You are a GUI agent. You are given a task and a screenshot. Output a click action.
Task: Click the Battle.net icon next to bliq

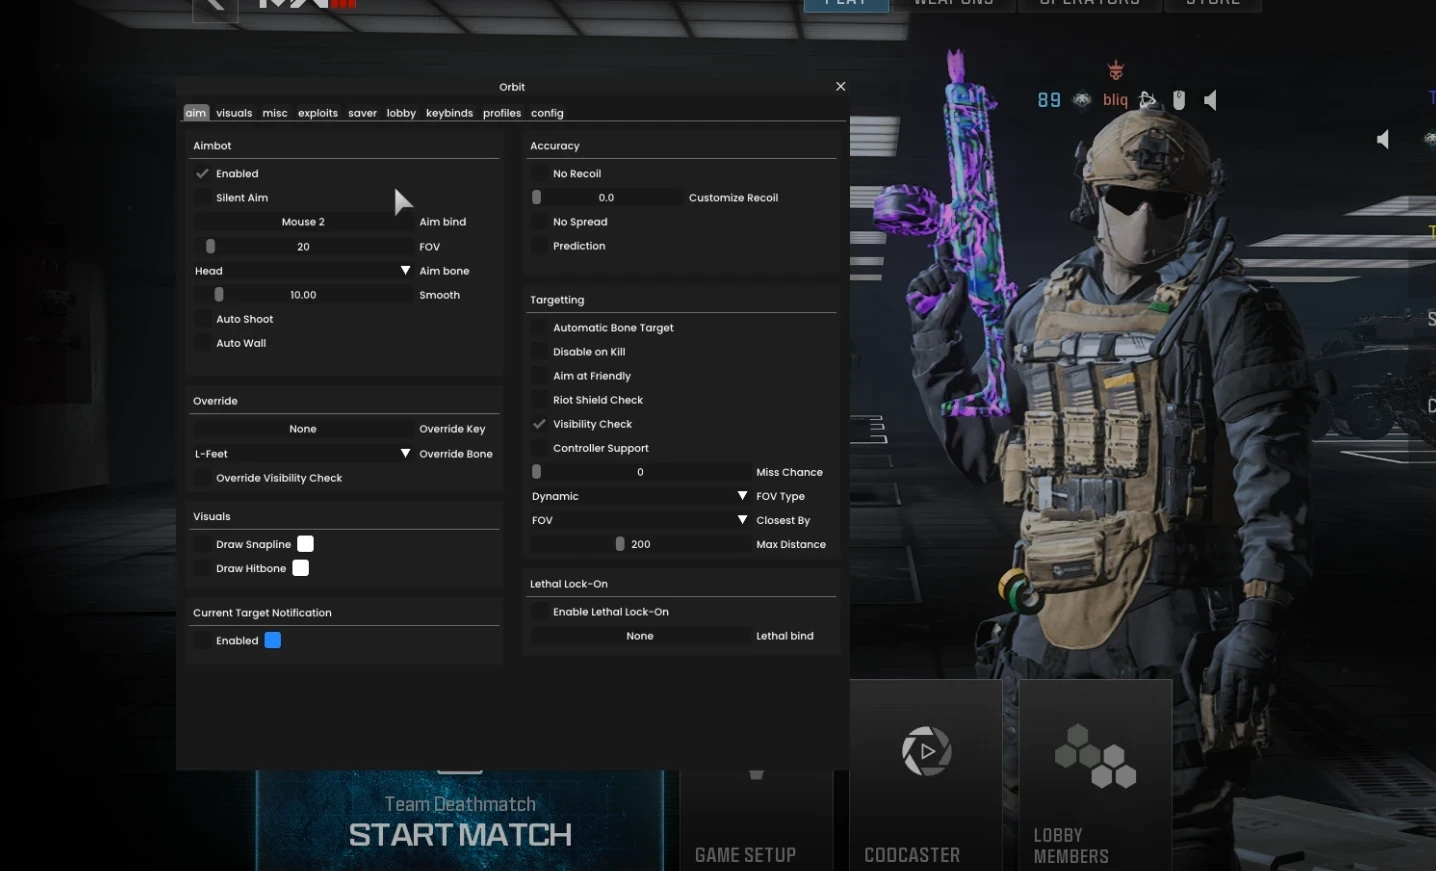tap(1148, 100)
